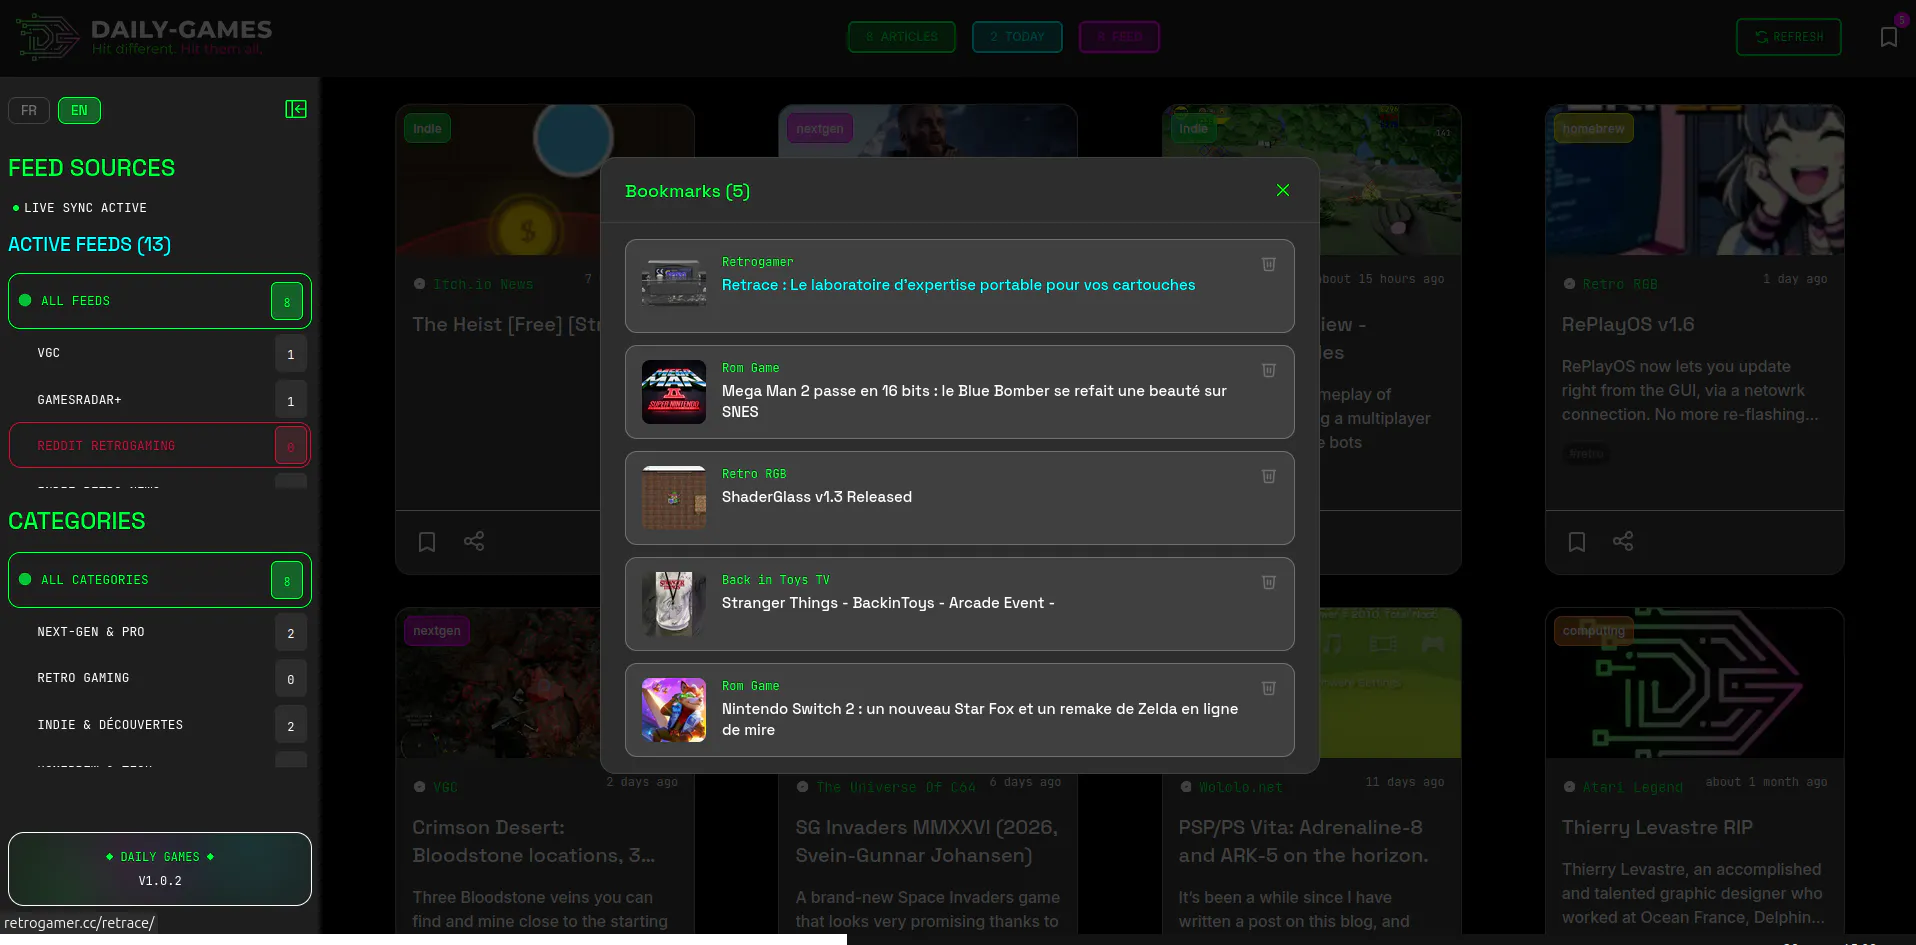1916x945 pixels.
Task: Switch language to FR
Action: point(29,110)
